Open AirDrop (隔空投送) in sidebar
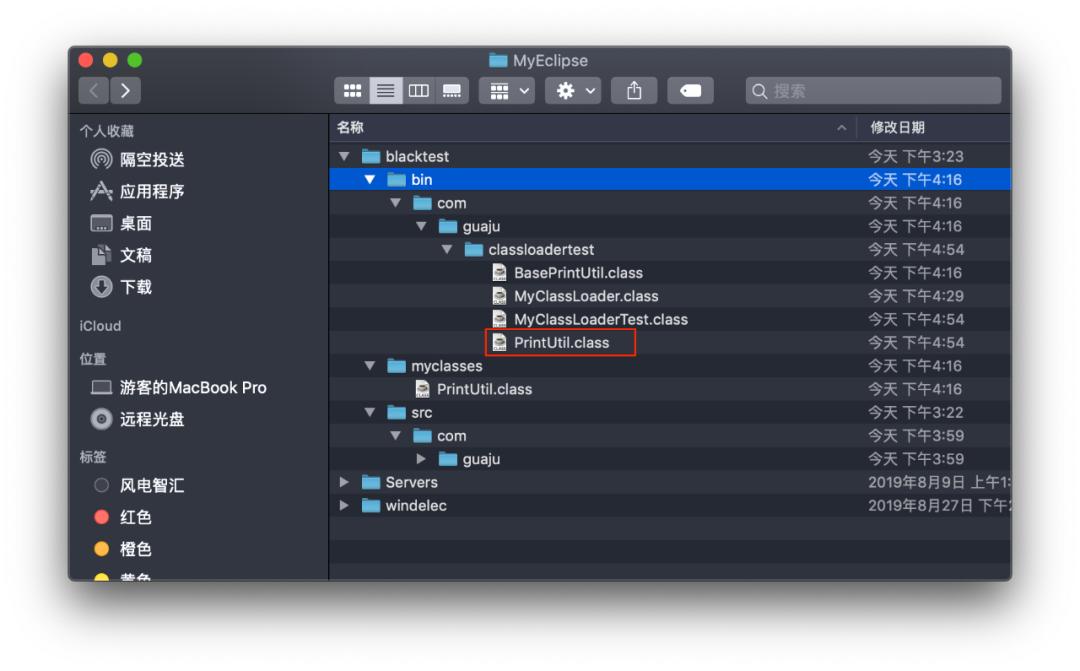This screenshot has width=1080, height=671. (x=138, y=160)
